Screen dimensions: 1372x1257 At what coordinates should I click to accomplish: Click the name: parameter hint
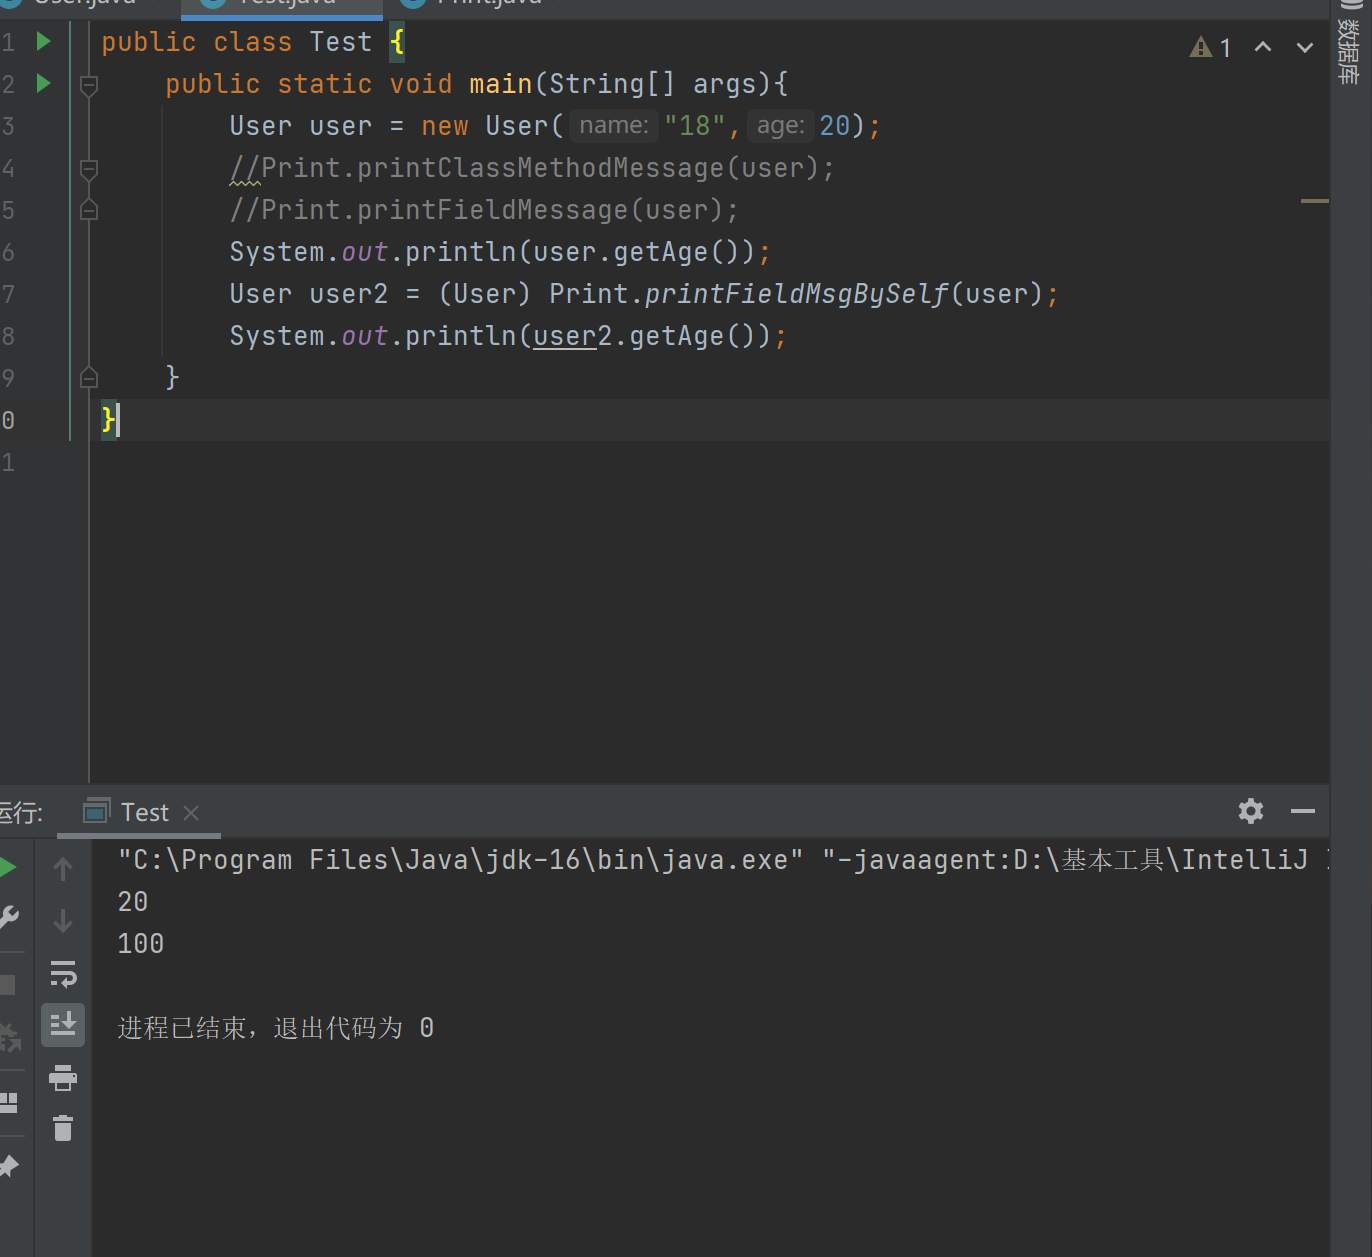tap(614, 126)
